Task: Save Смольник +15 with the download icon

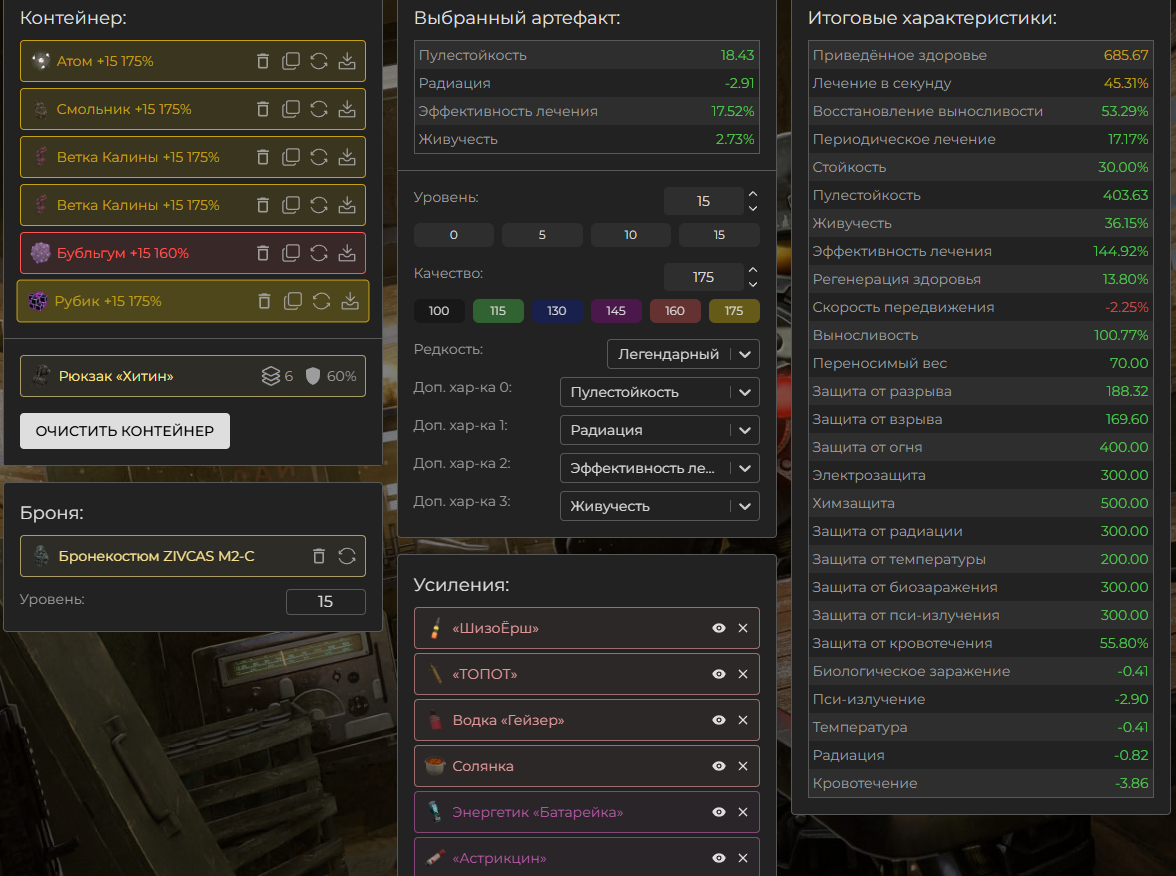Action: click(x=347, y=110)
